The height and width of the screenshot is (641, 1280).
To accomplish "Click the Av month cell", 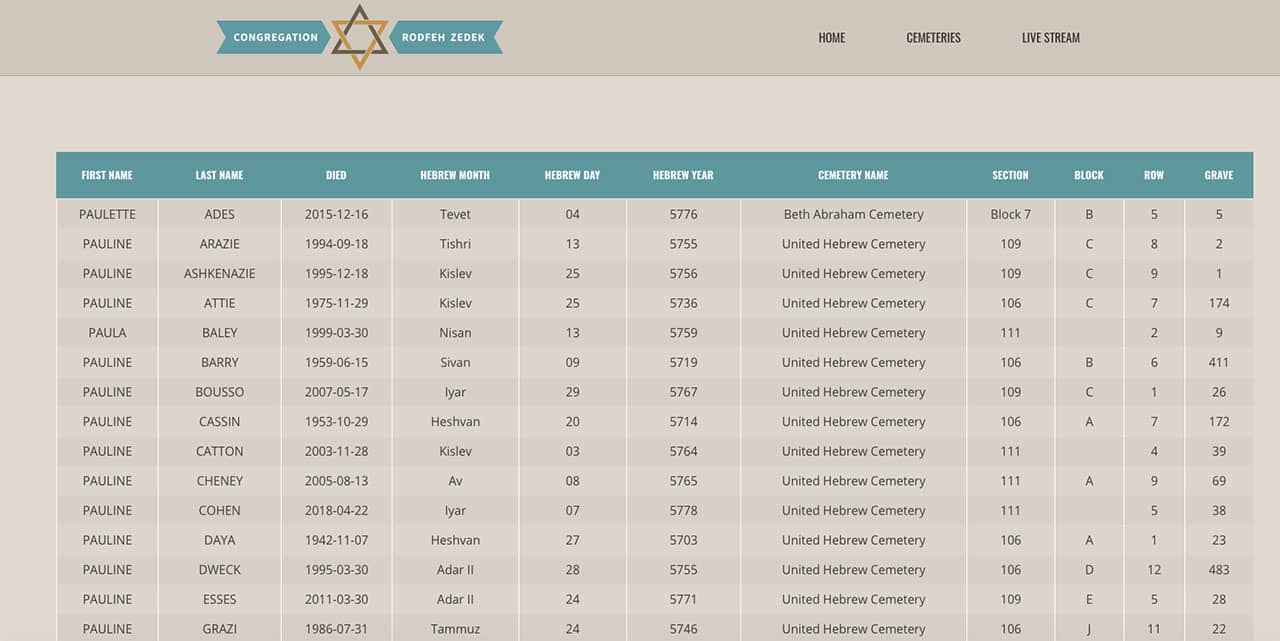I will tap(455, 481).
